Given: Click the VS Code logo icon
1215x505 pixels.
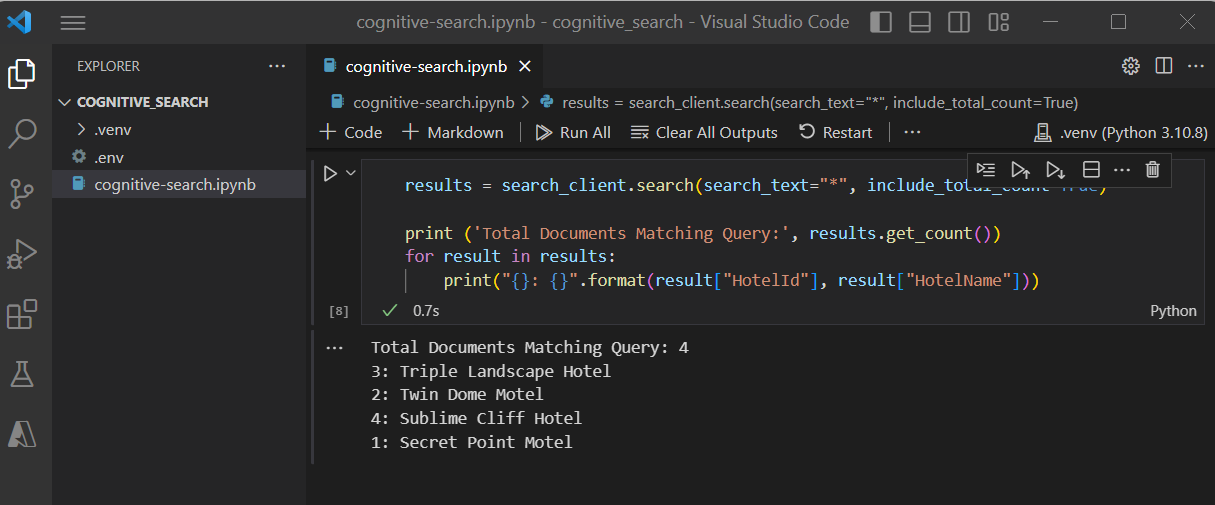Looking at the screenshot, I should tap(20, 22).
